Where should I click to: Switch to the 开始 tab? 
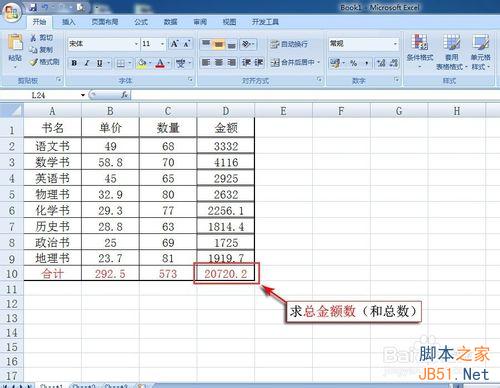(39, 22)
